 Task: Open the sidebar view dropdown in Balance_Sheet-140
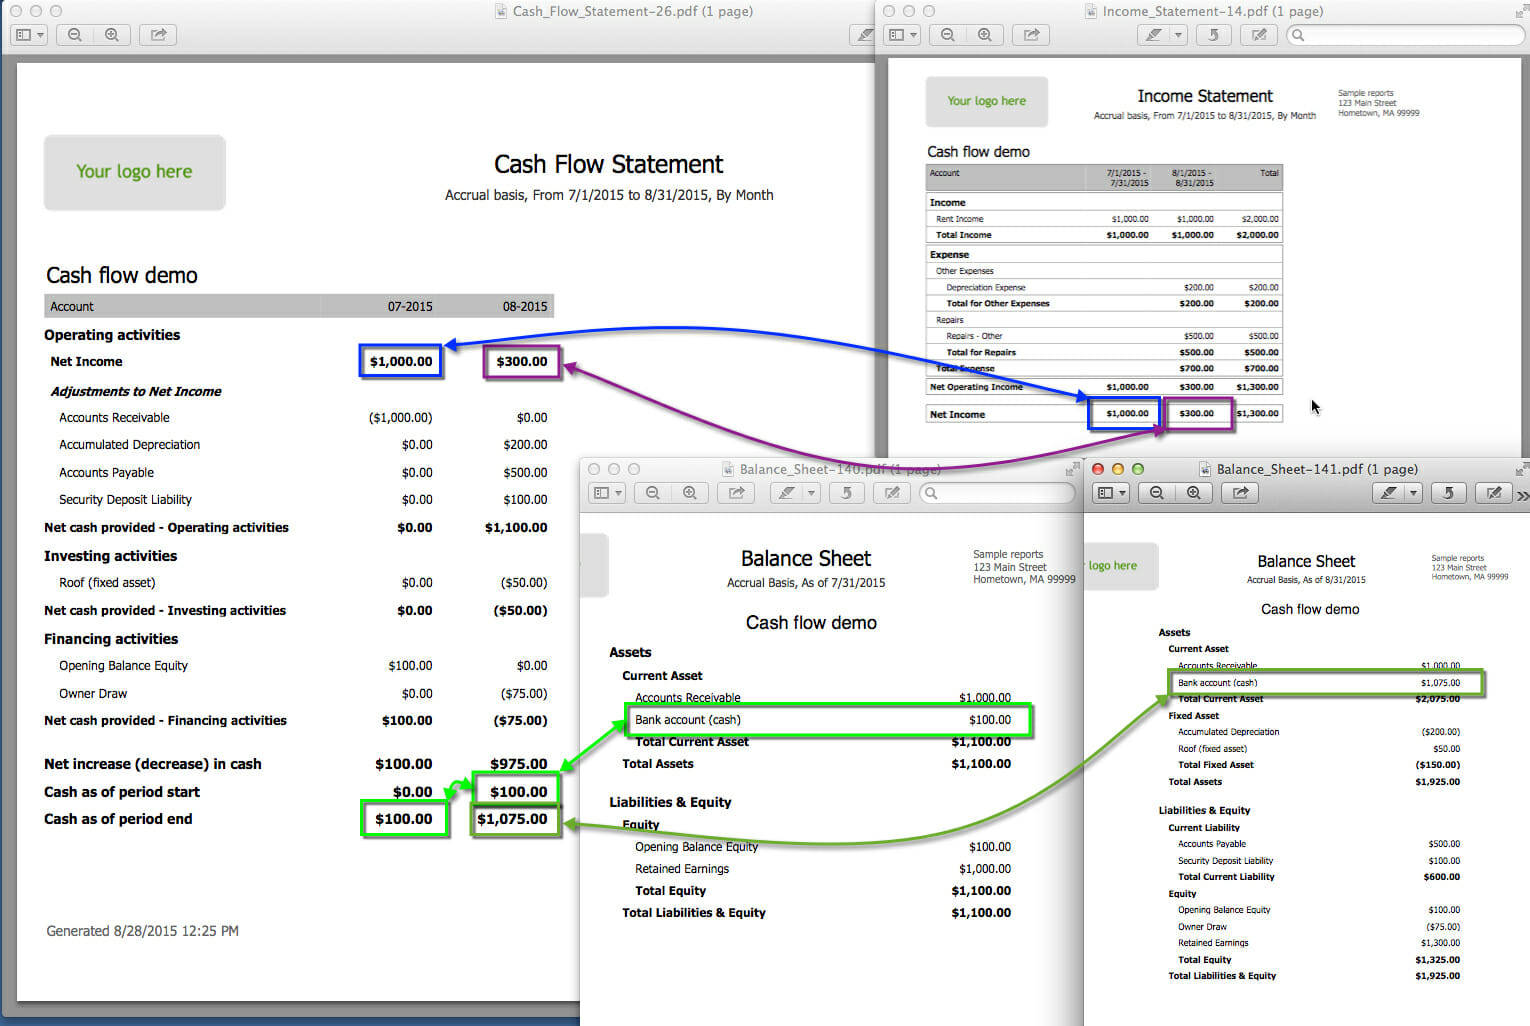(620, 492)
